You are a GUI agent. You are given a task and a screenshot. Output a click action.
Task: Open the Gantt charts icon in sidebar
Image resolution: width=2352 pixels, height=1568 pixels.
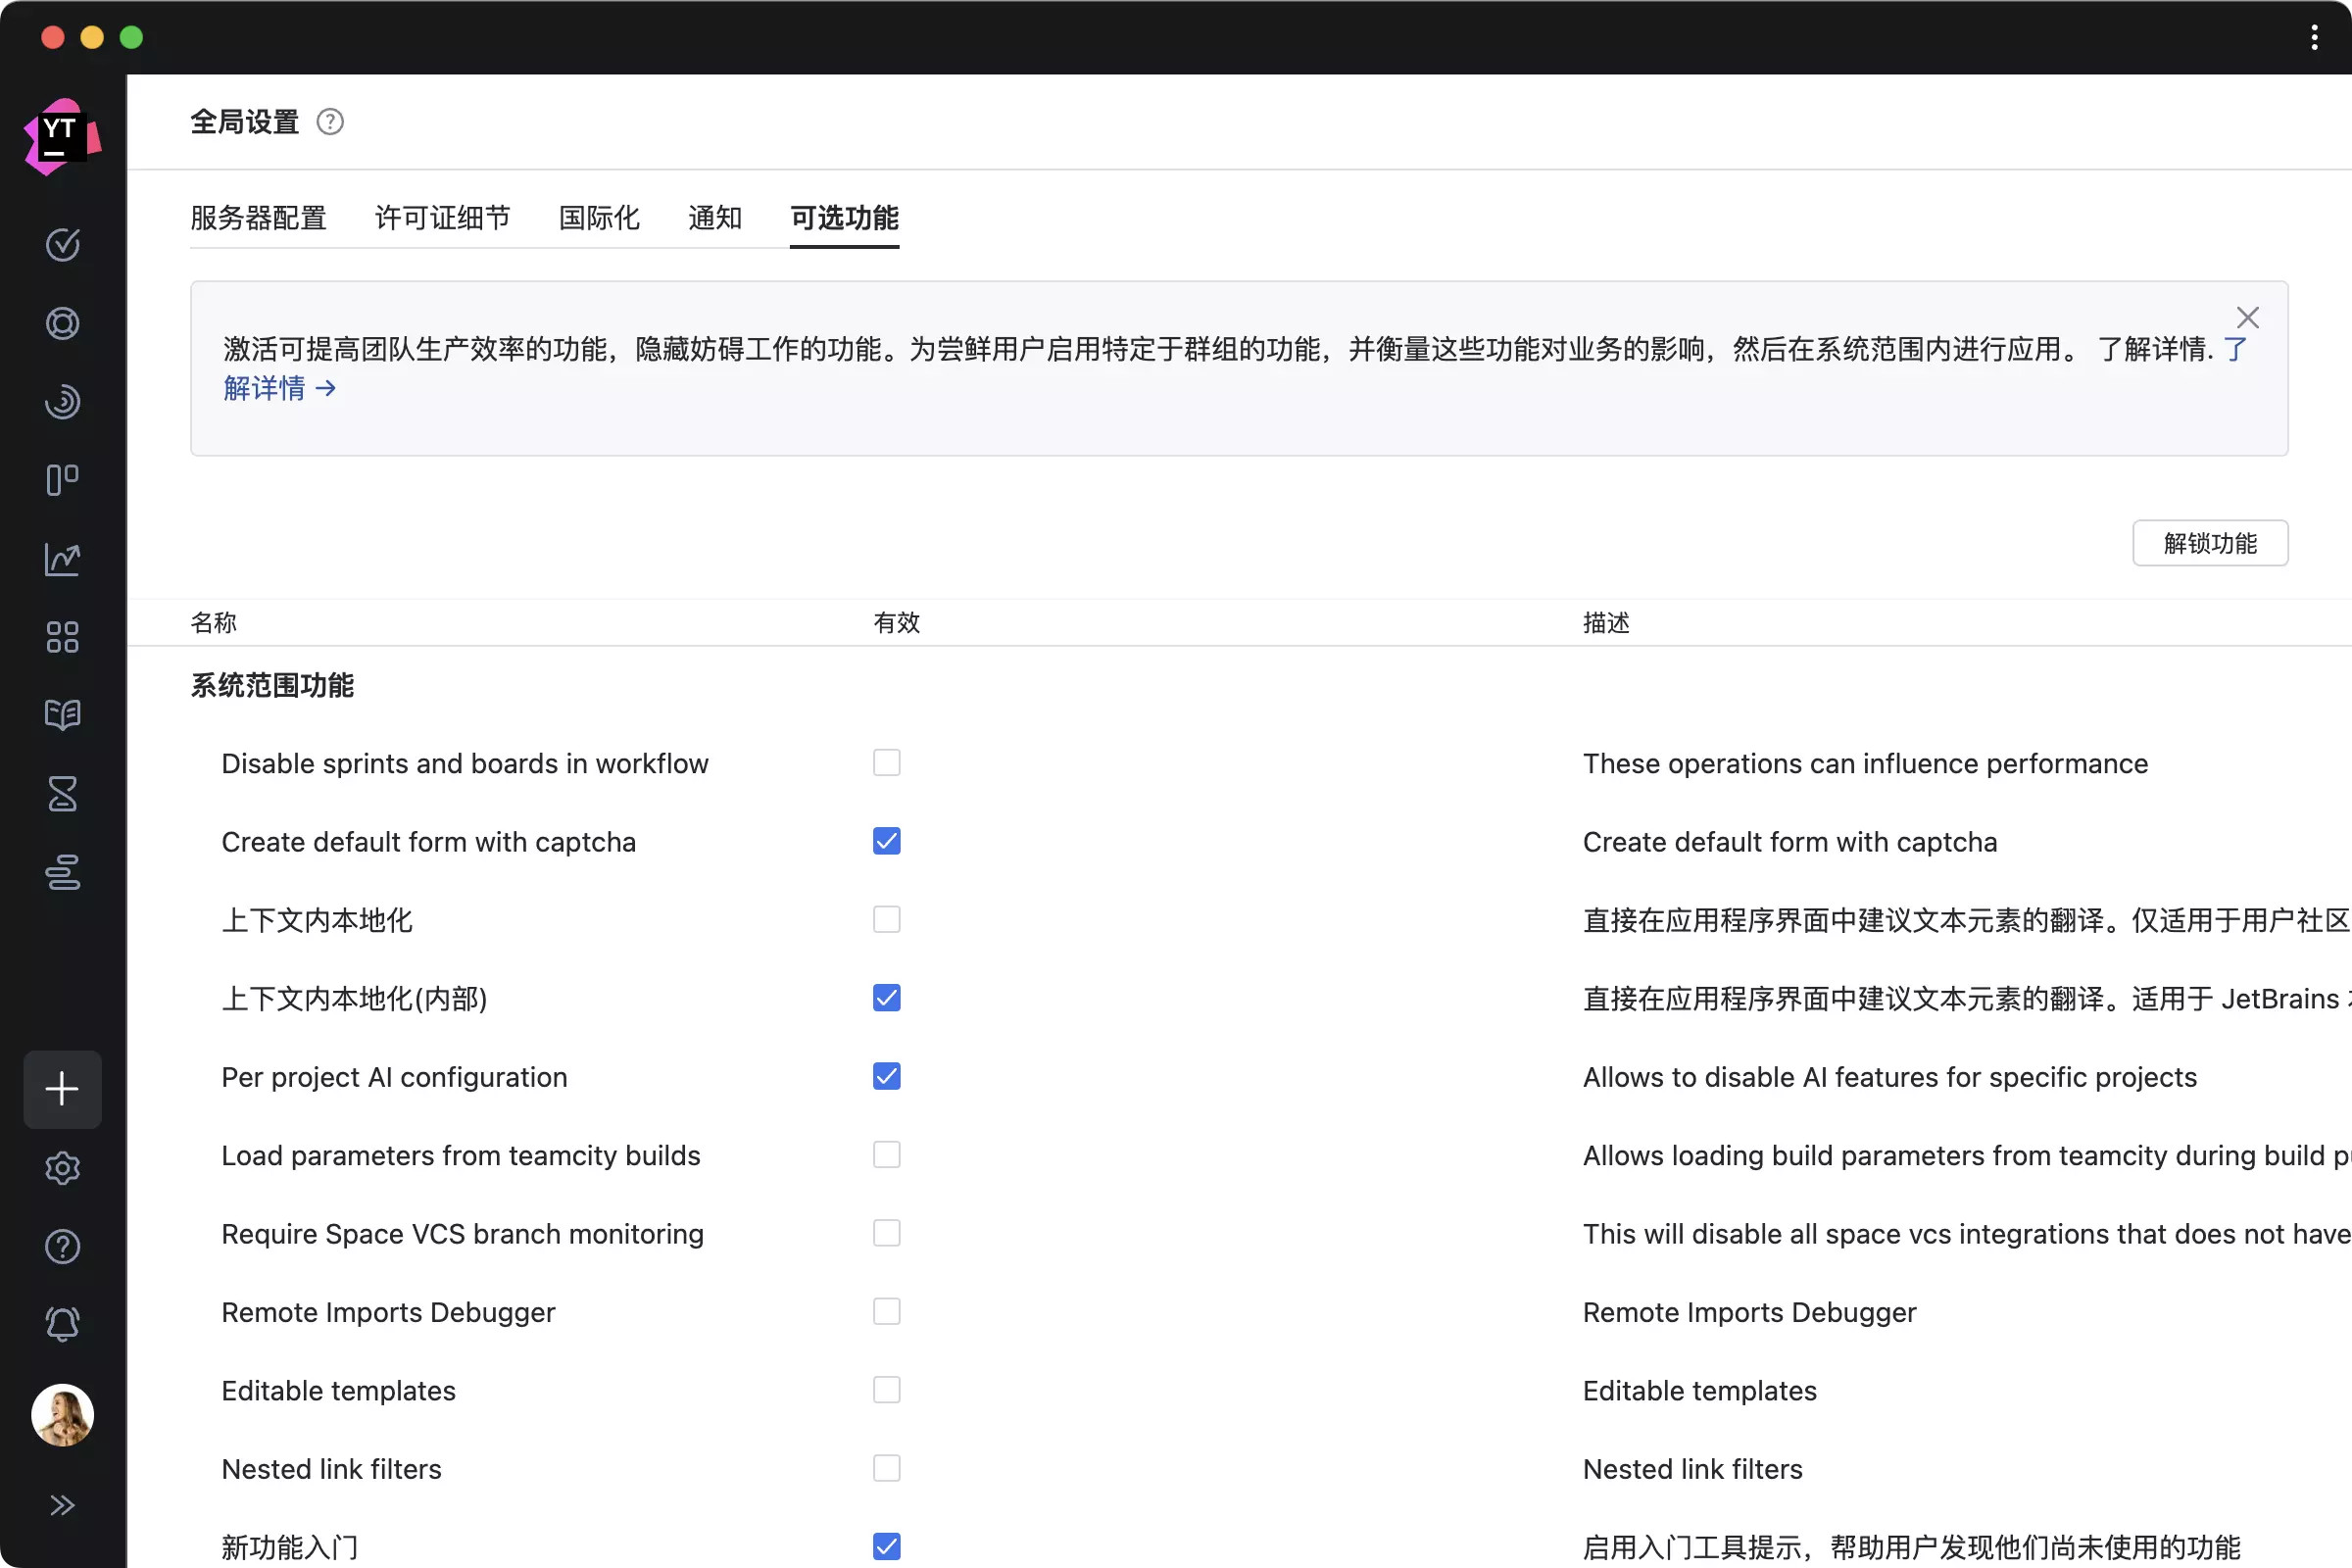pyautogui.click(x=62, y=872)
